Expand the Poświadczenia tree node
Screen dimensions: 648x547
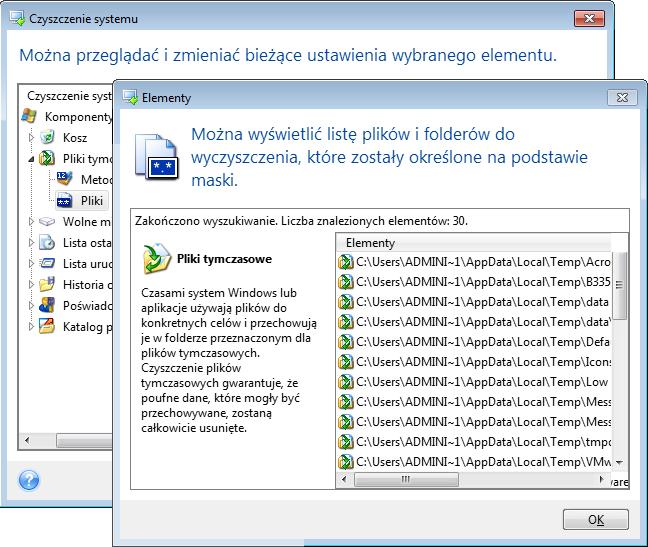(x=31, y=305)
